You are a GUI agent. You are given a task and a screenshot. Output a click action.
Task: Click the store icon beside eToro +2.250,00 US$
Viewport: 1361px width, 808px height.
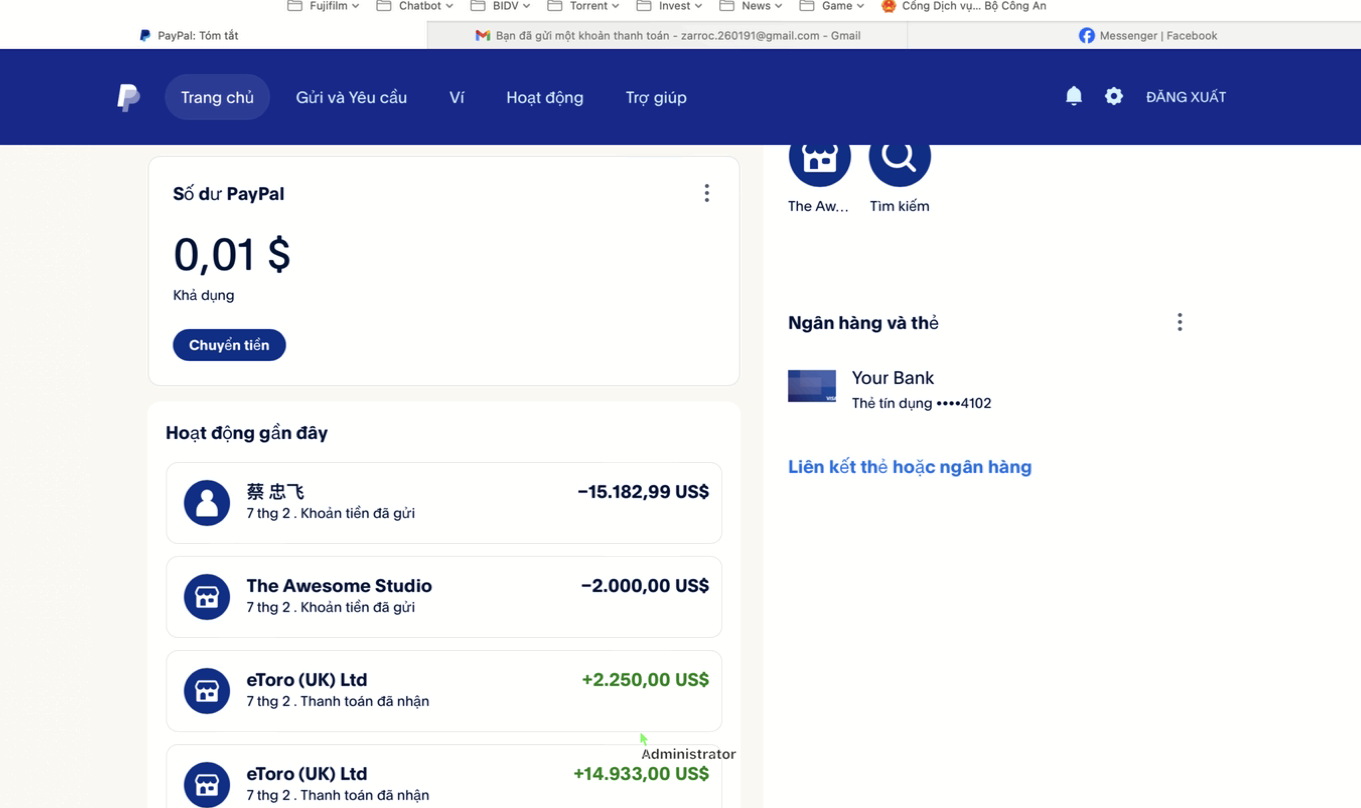coord(207,691)
